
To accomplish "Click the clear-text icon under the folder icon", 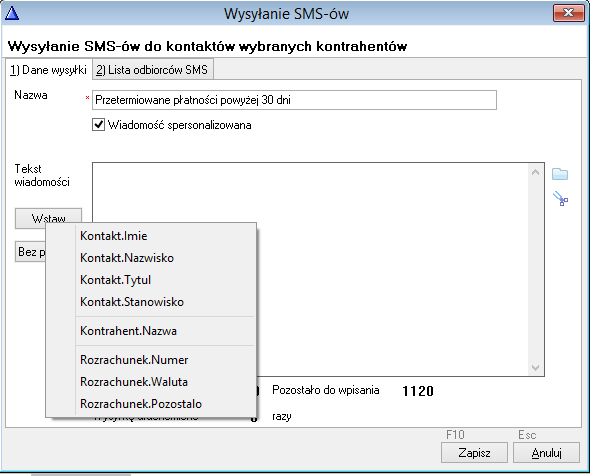I will pyautogui.click(x=560, y=199).
